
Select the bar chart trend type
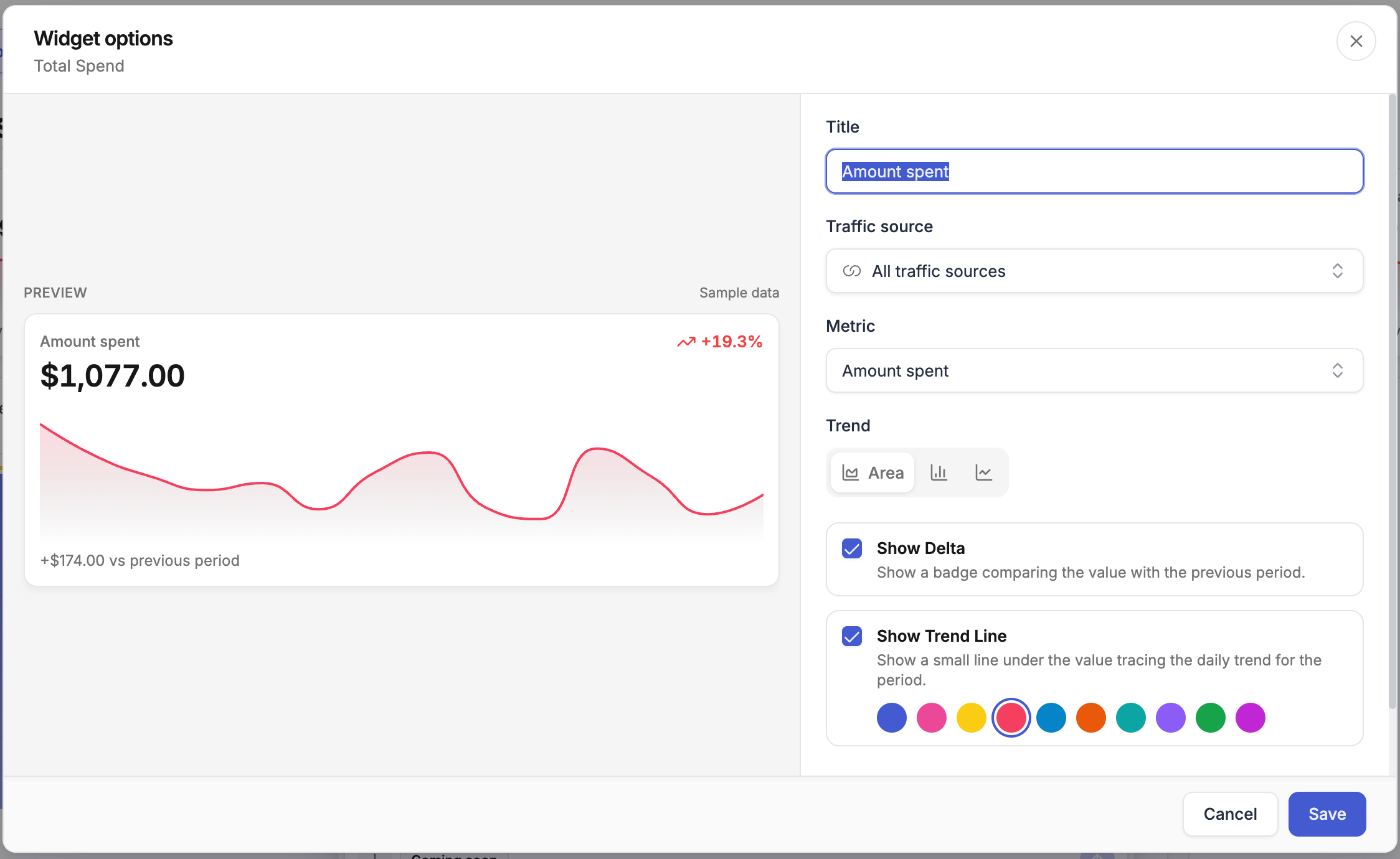(938, 473)
